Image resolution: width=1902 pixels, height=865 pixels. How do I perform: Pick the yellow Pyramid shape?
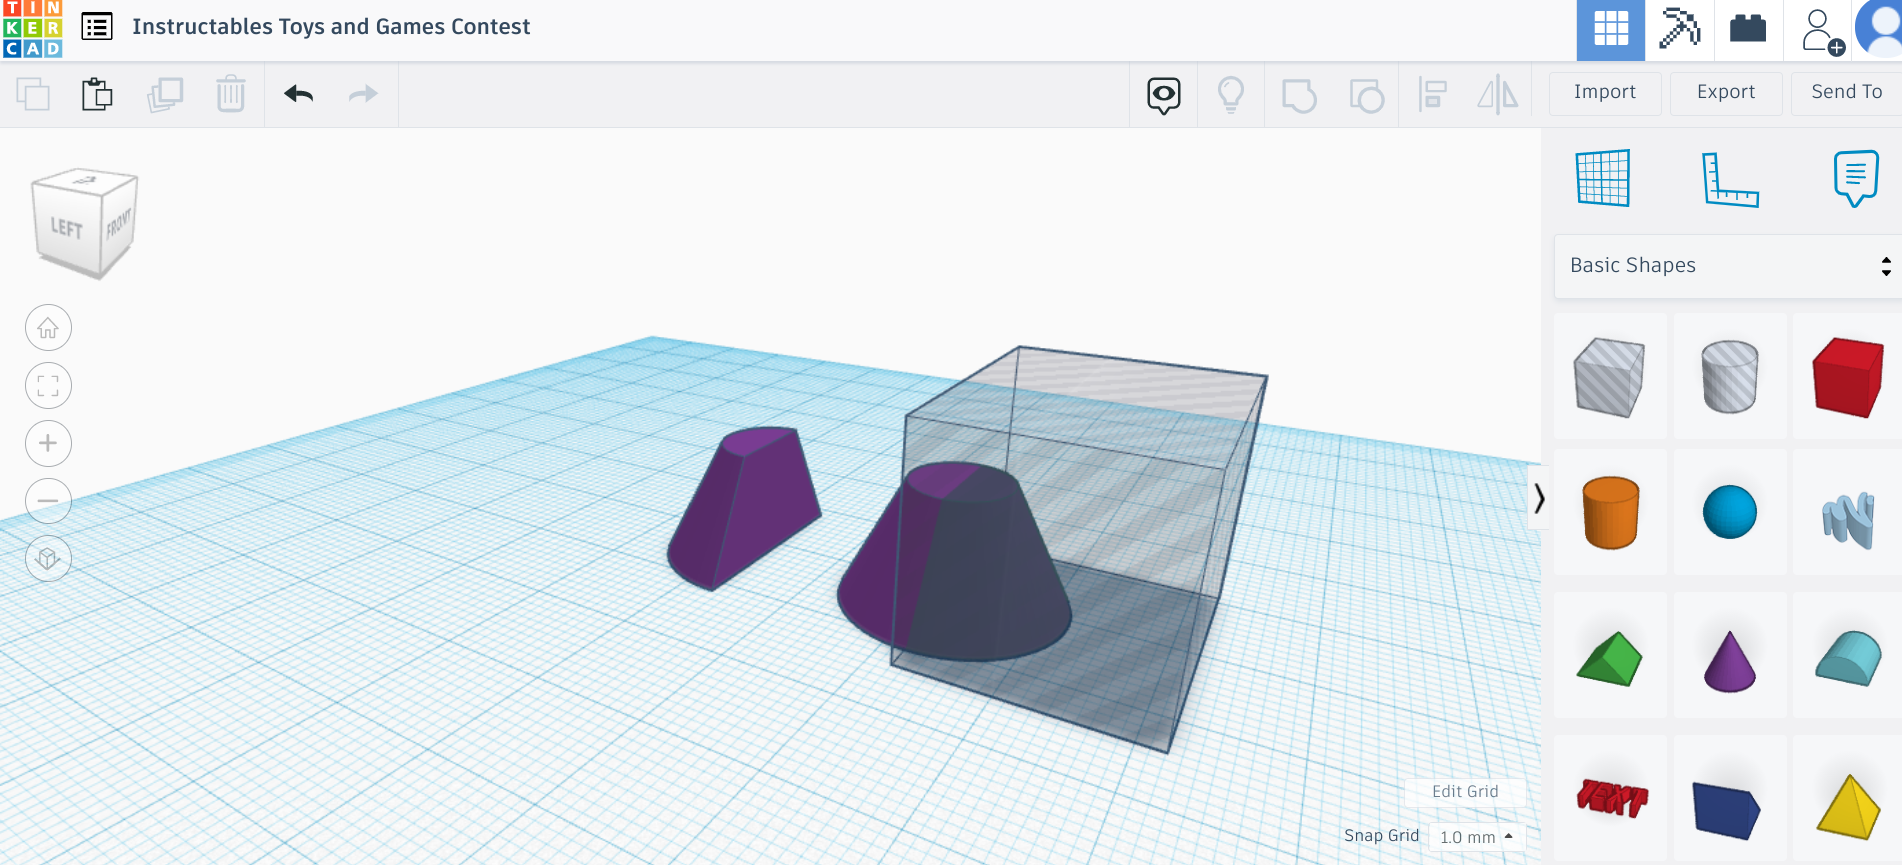click(1848, 806)
